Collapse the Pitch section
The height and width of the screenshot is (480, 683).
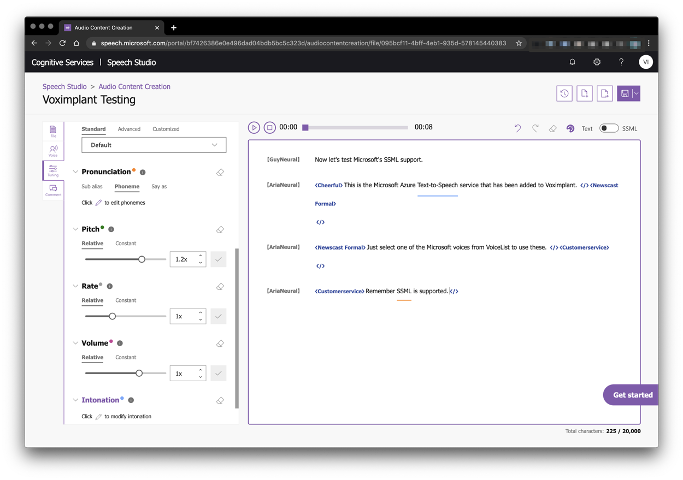click(75, 229)
